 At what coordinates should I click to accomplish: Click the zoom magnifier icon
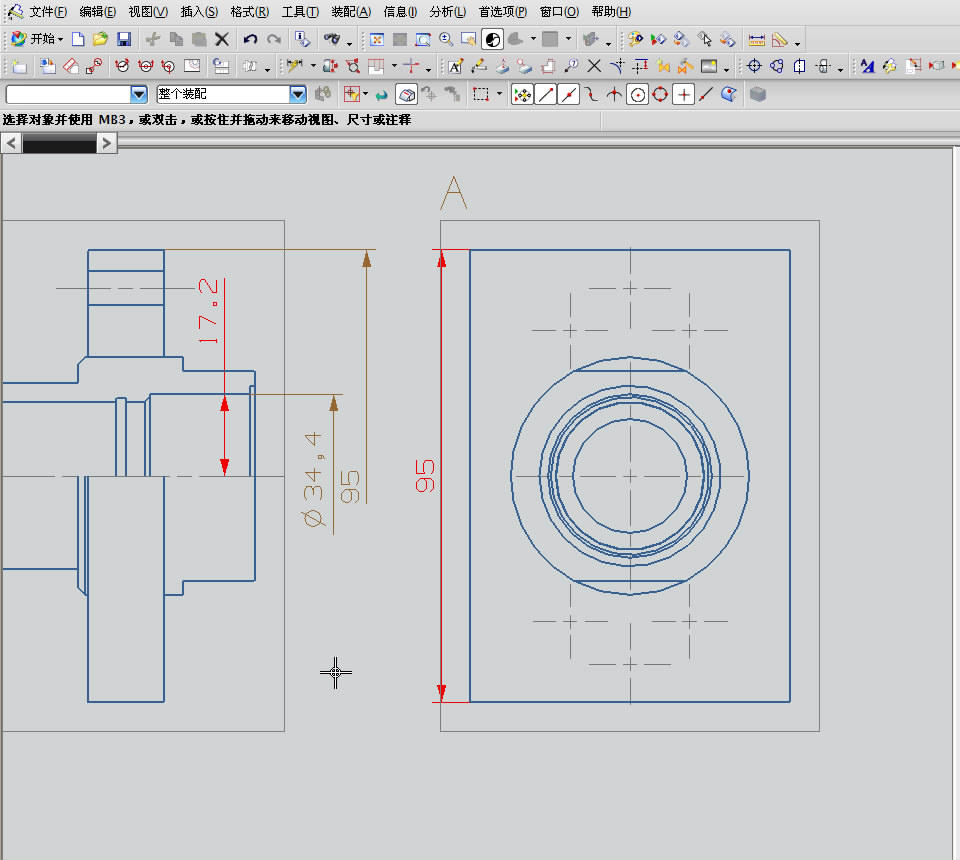(445, 40)
